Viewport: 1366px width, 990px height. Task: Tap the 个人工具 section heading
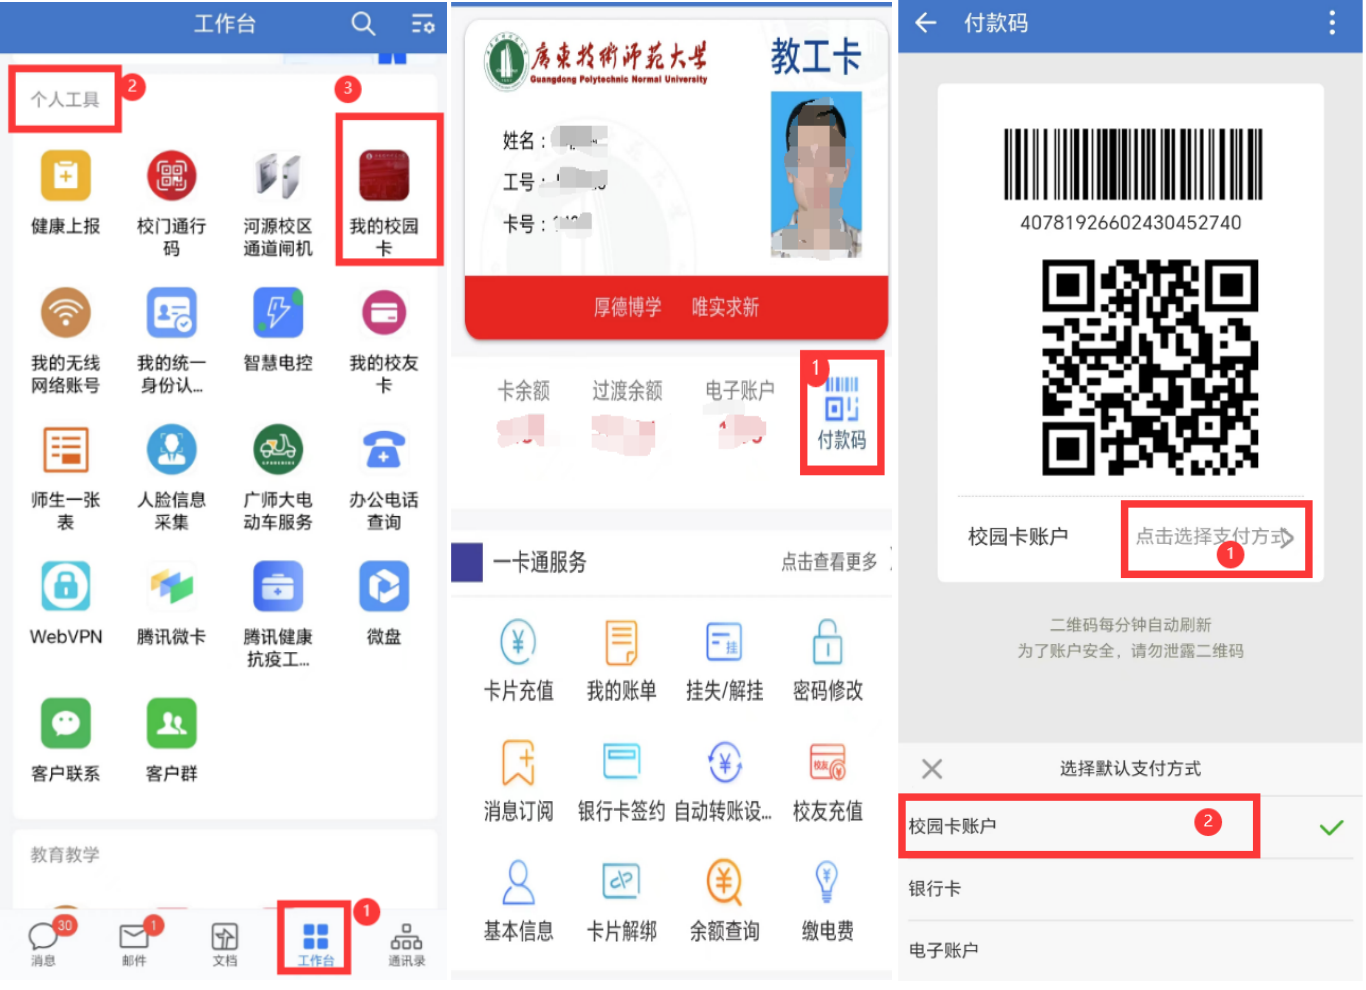click(65, 100)
